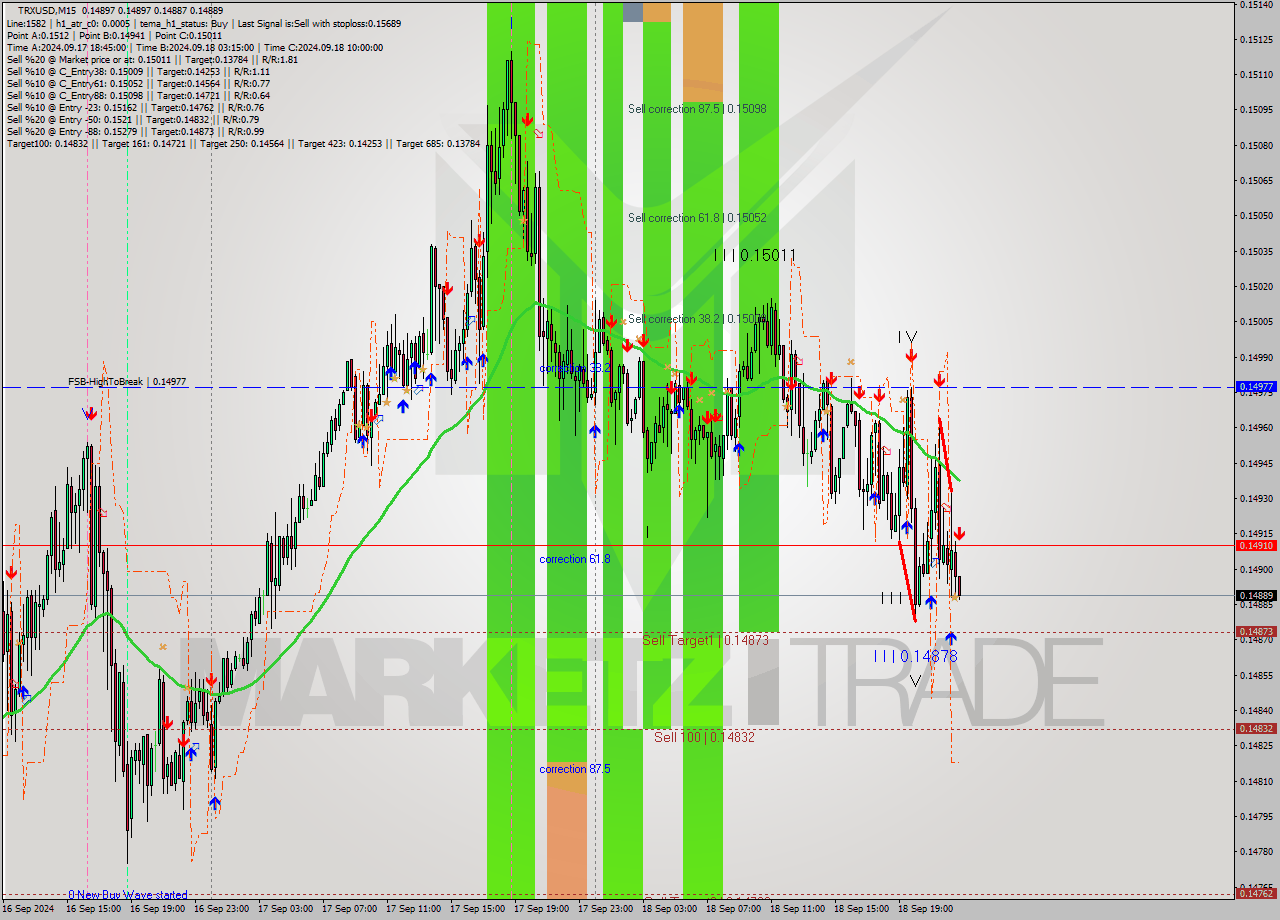Select the Time A:2024.09.17 18:45:00 line
Viewport: 1280px width, 920px height.
coord(194,47)
